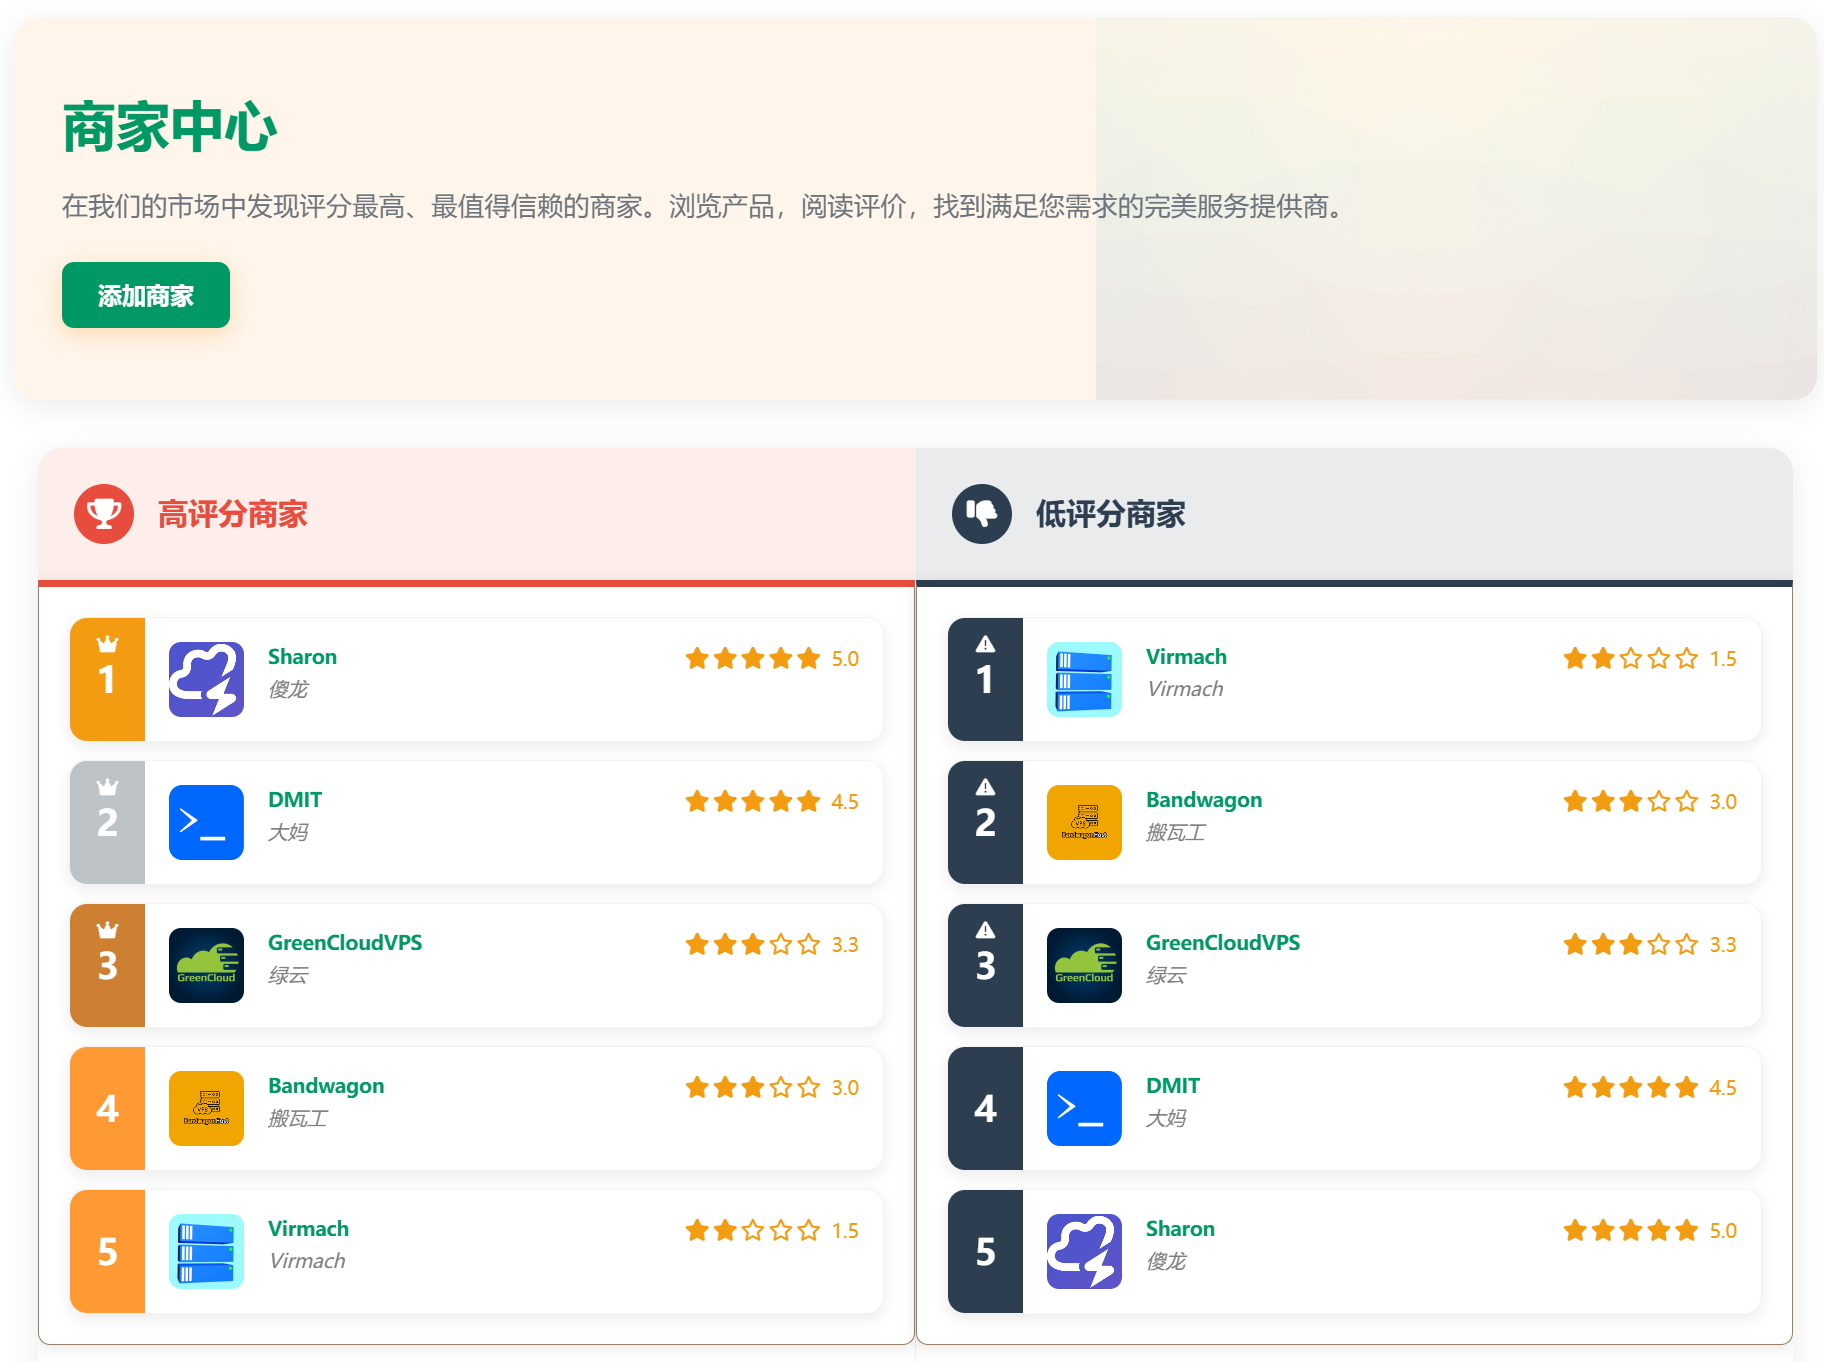Open Bandwagon logo in low-rated list

point(1084,822)
